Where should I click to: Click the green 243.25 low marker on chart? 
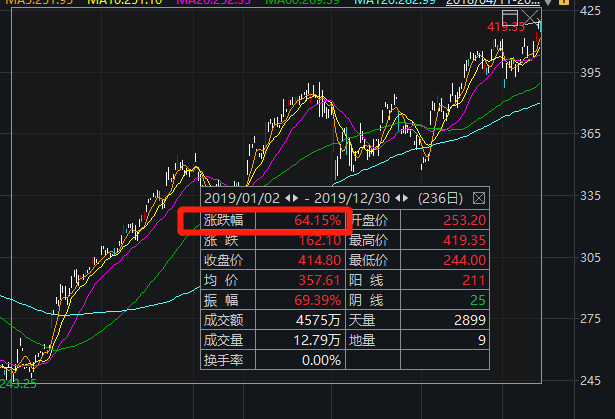pos(18,384)
